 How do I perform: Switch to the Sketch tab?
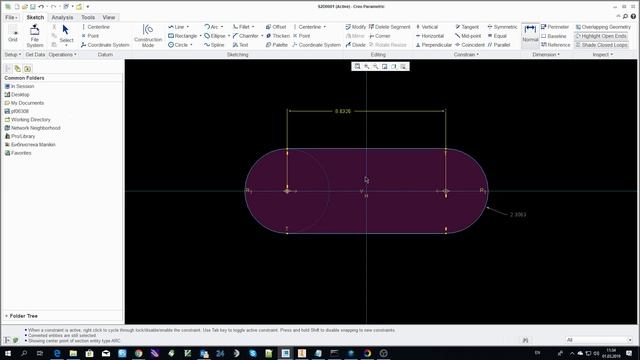(x=35, y=18)
